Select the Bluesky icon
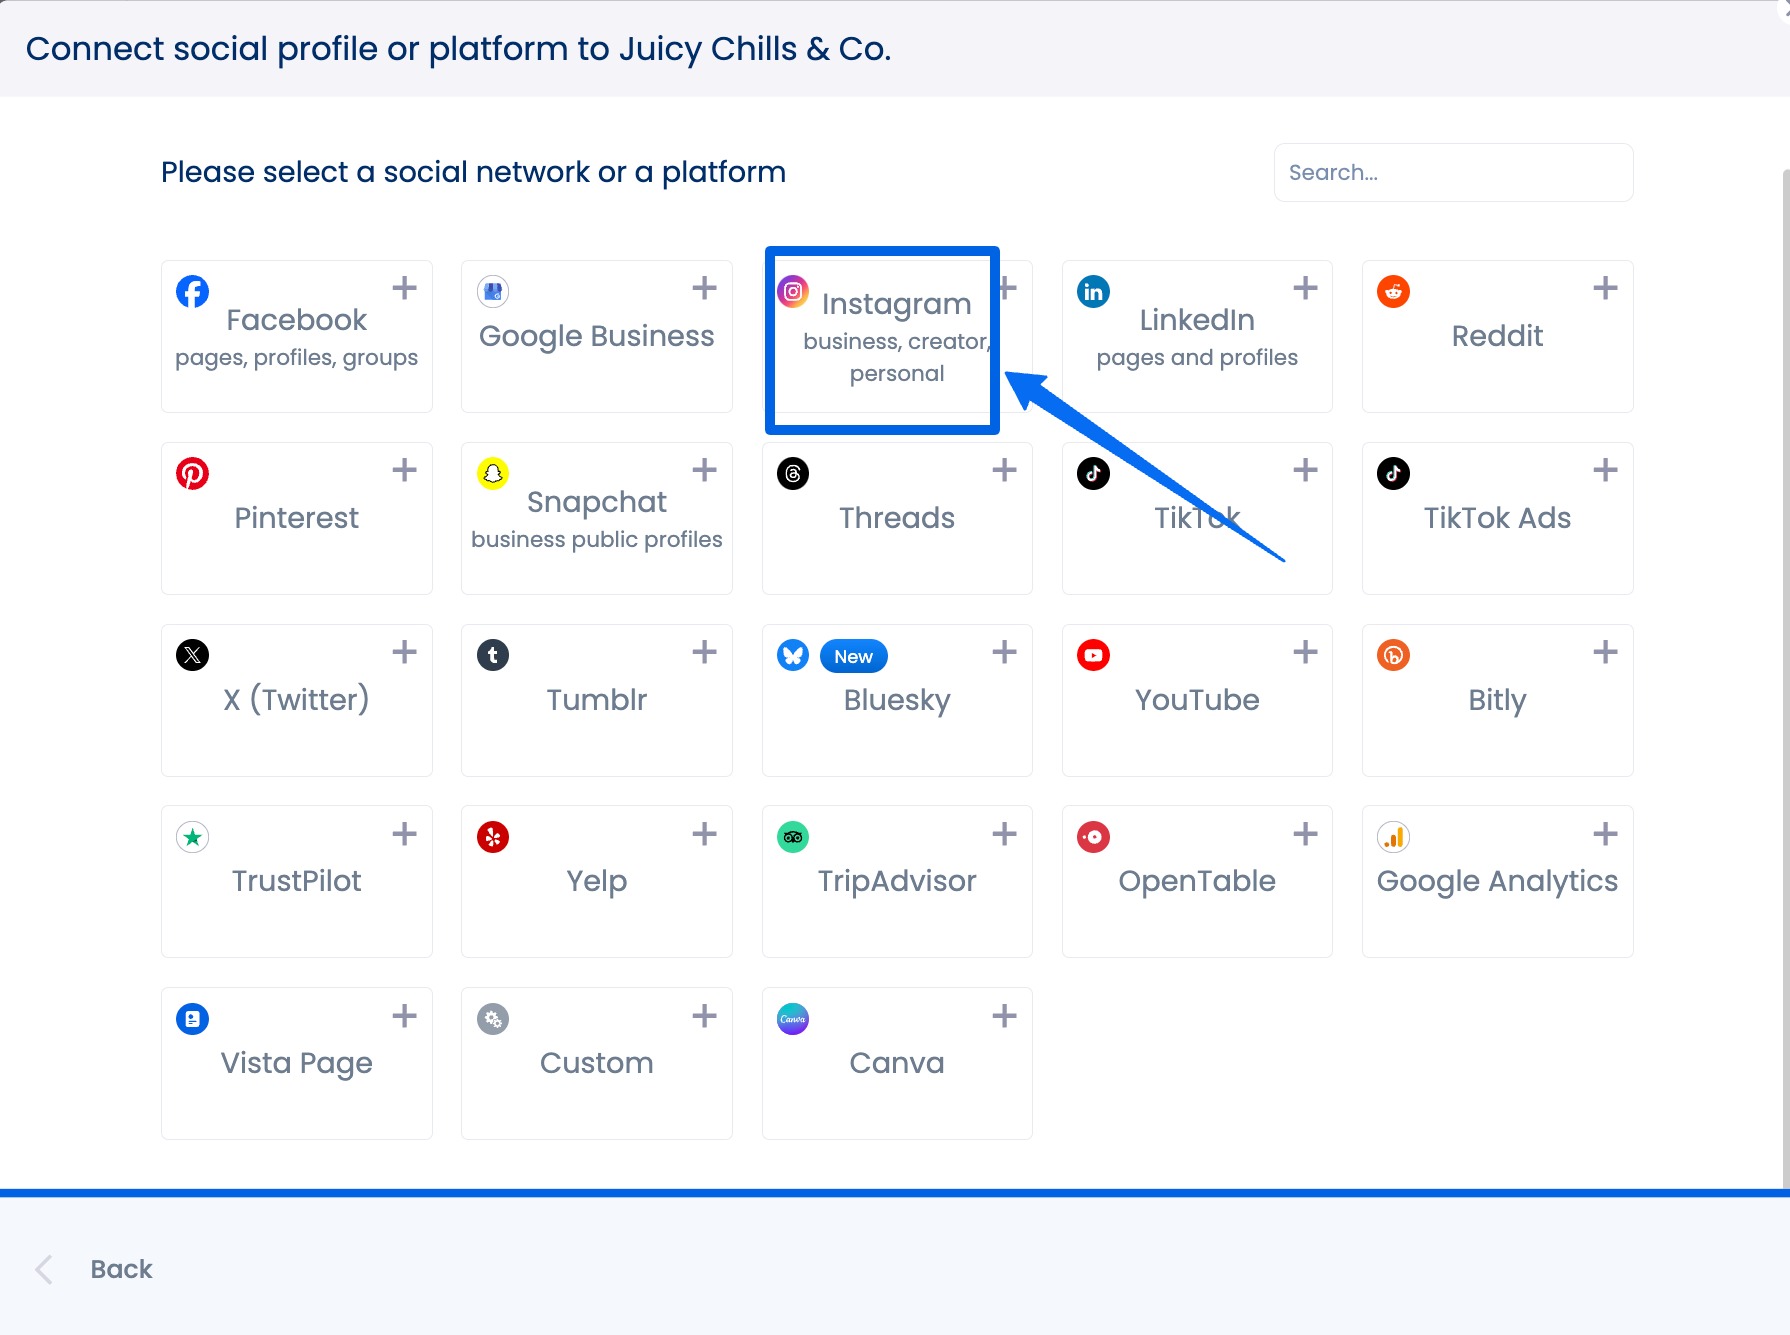1790x1335 pixels. [792, 655]
